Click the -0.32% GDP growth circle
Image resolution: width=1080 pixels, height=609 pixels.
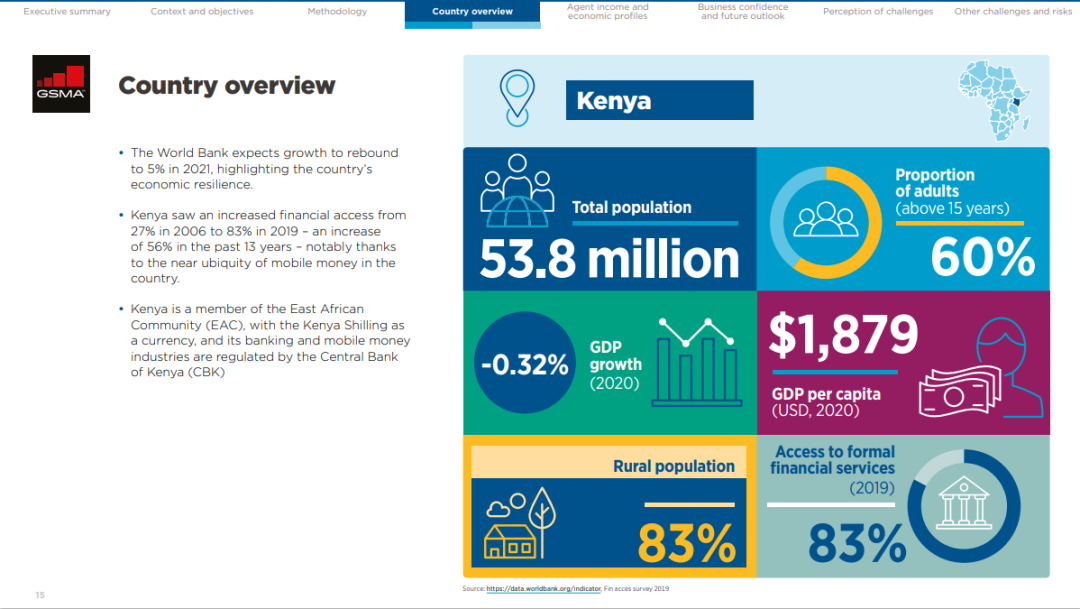[524, 364]
